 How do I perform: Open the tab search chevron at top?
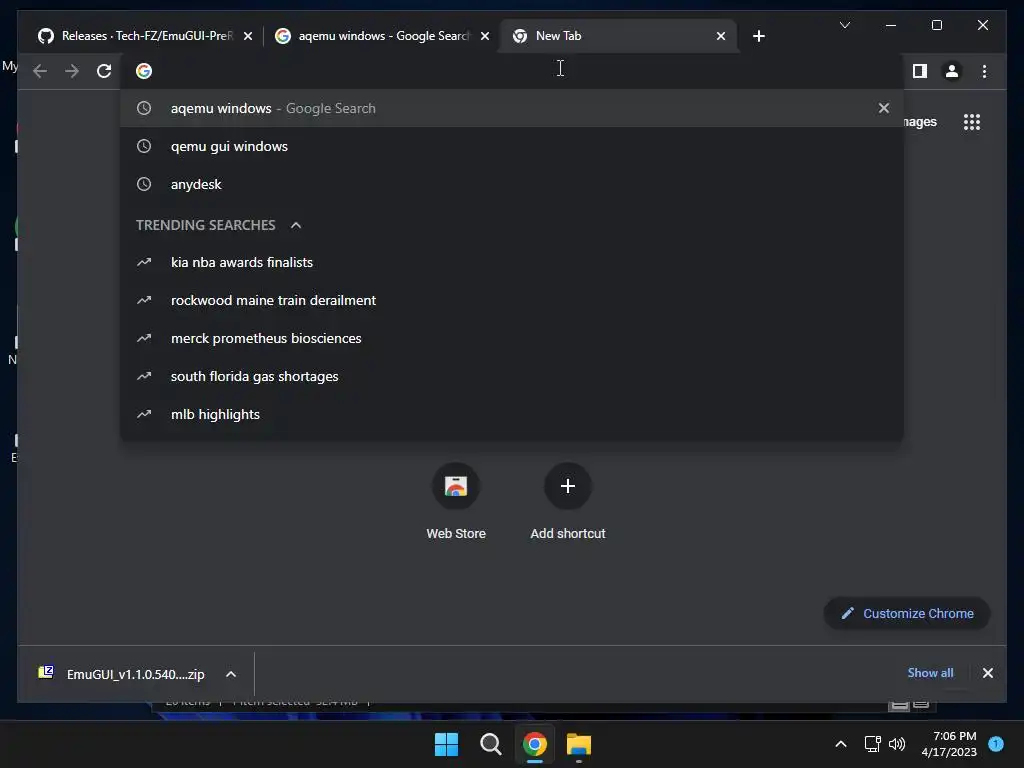pos(844,25)
